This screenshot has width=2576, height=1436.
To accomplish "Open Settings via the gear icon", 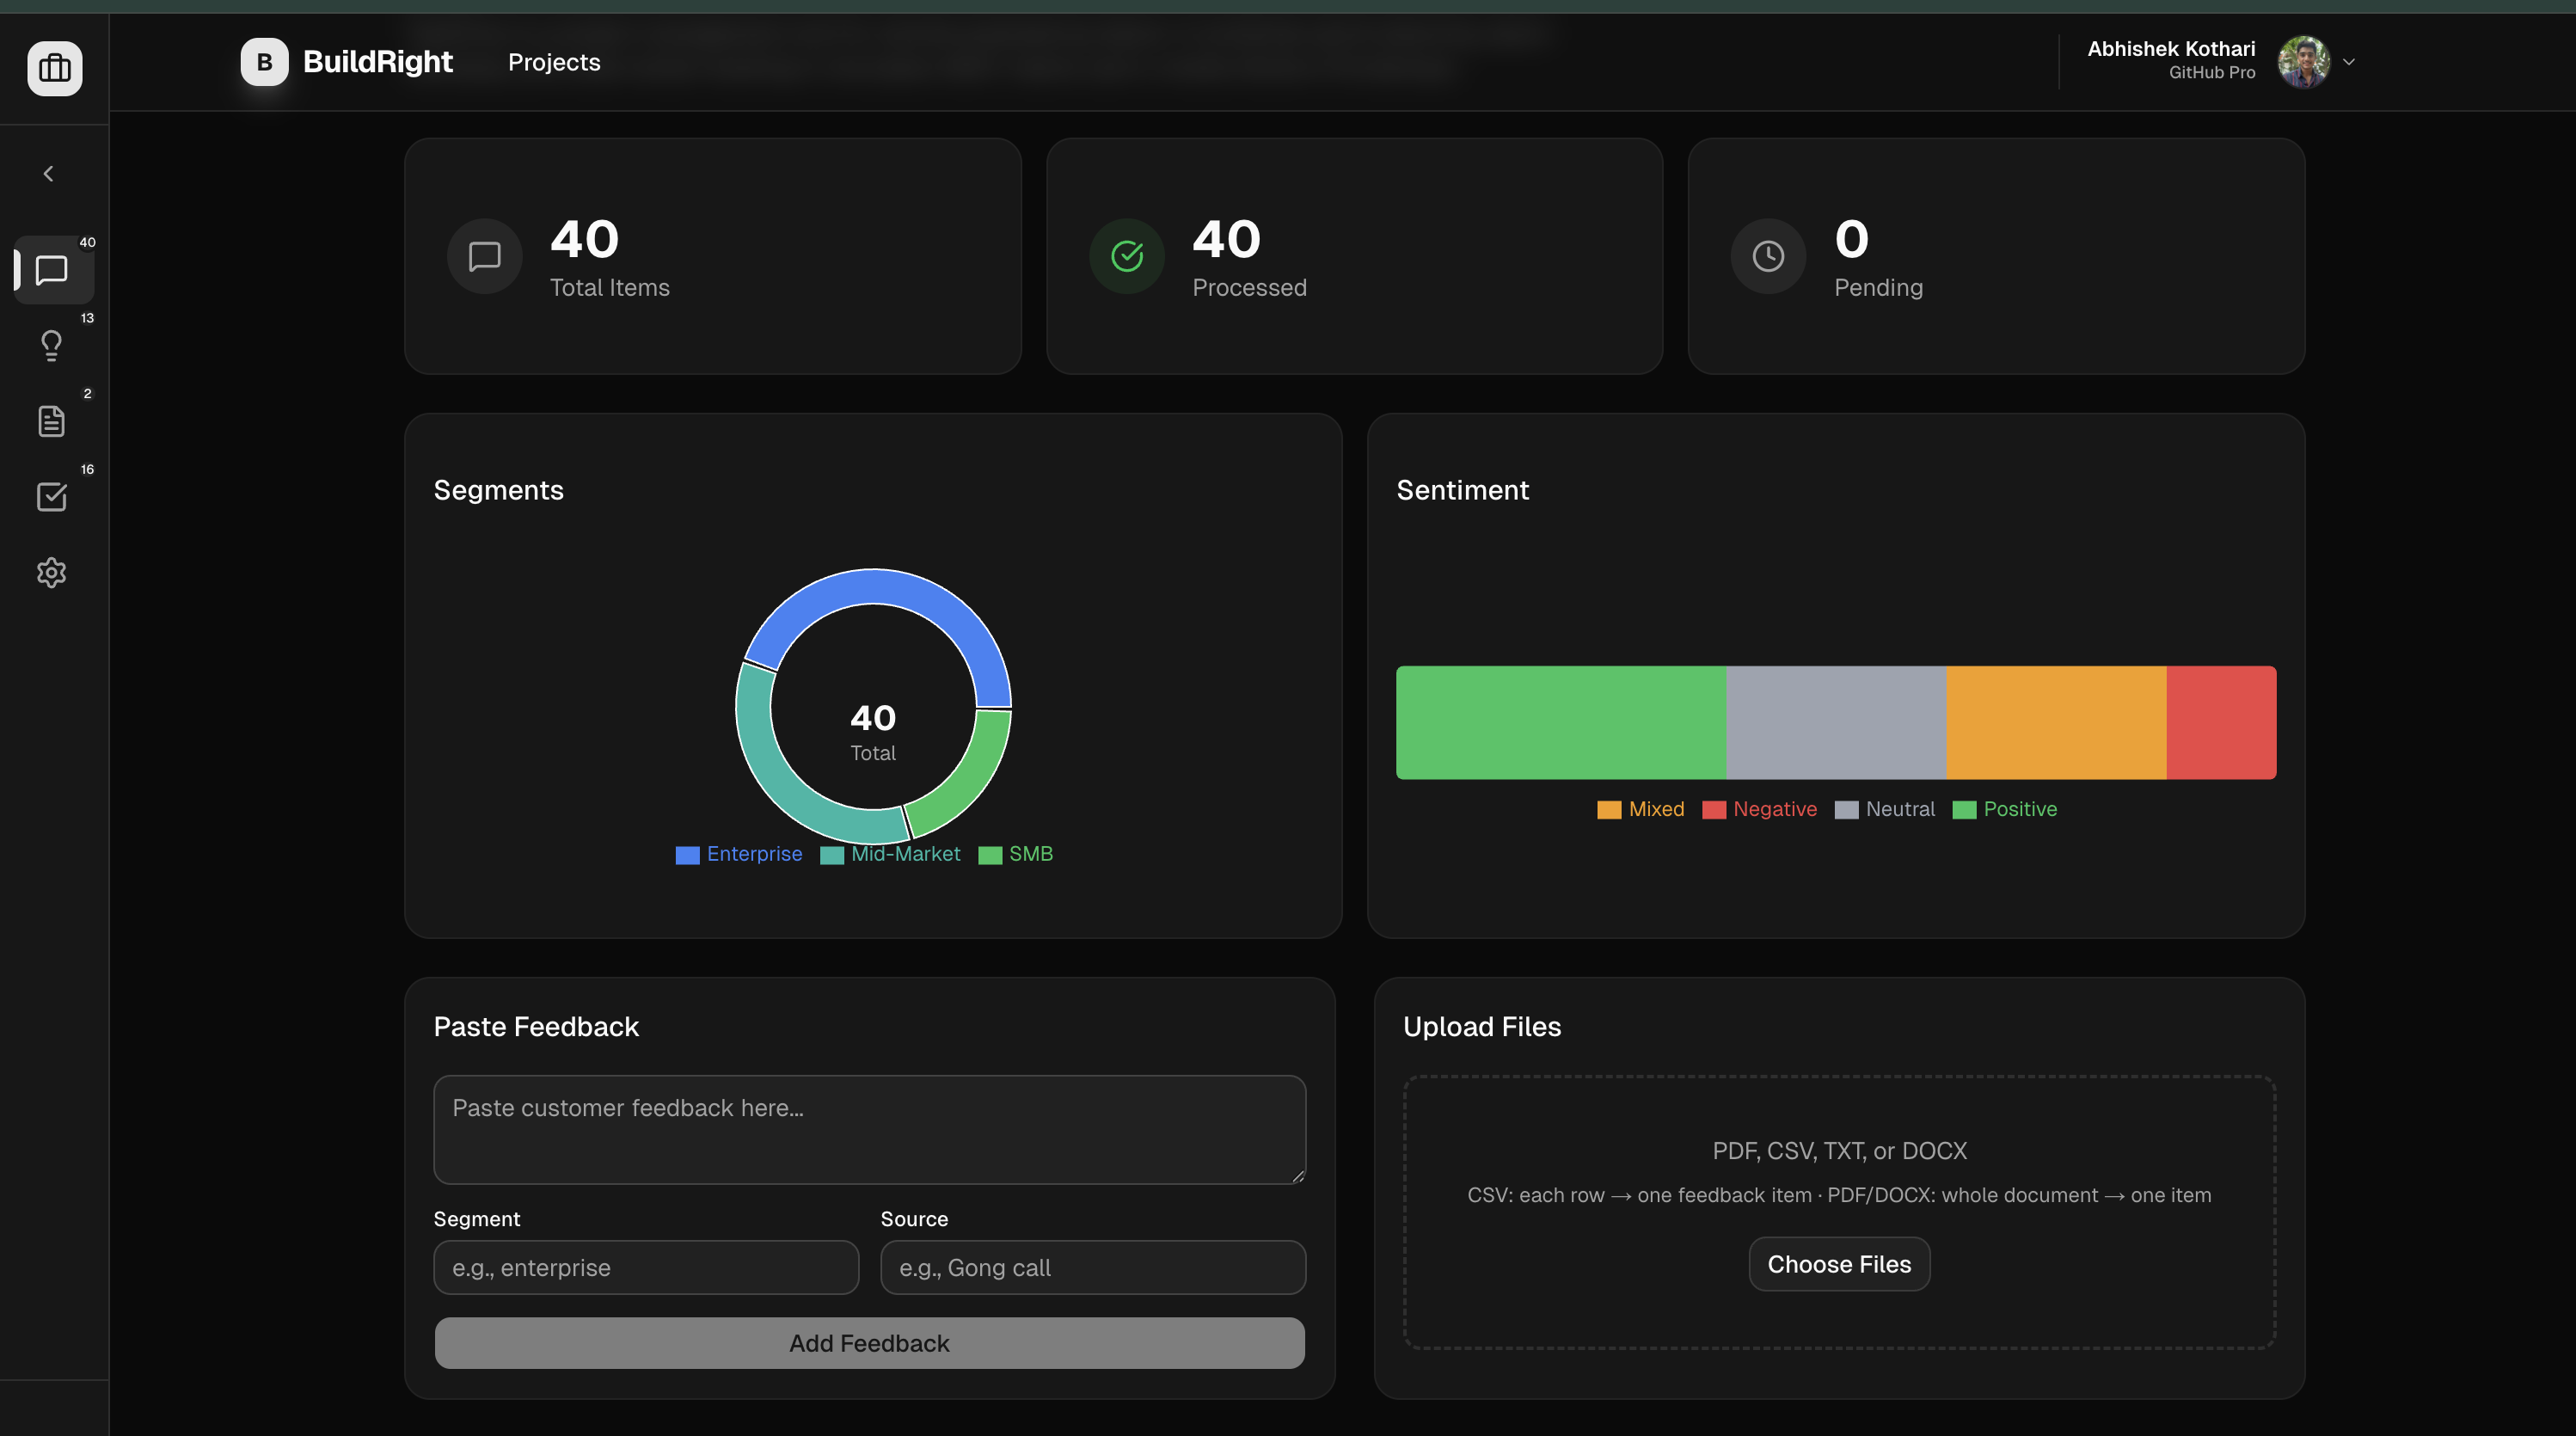I will 52,572.
